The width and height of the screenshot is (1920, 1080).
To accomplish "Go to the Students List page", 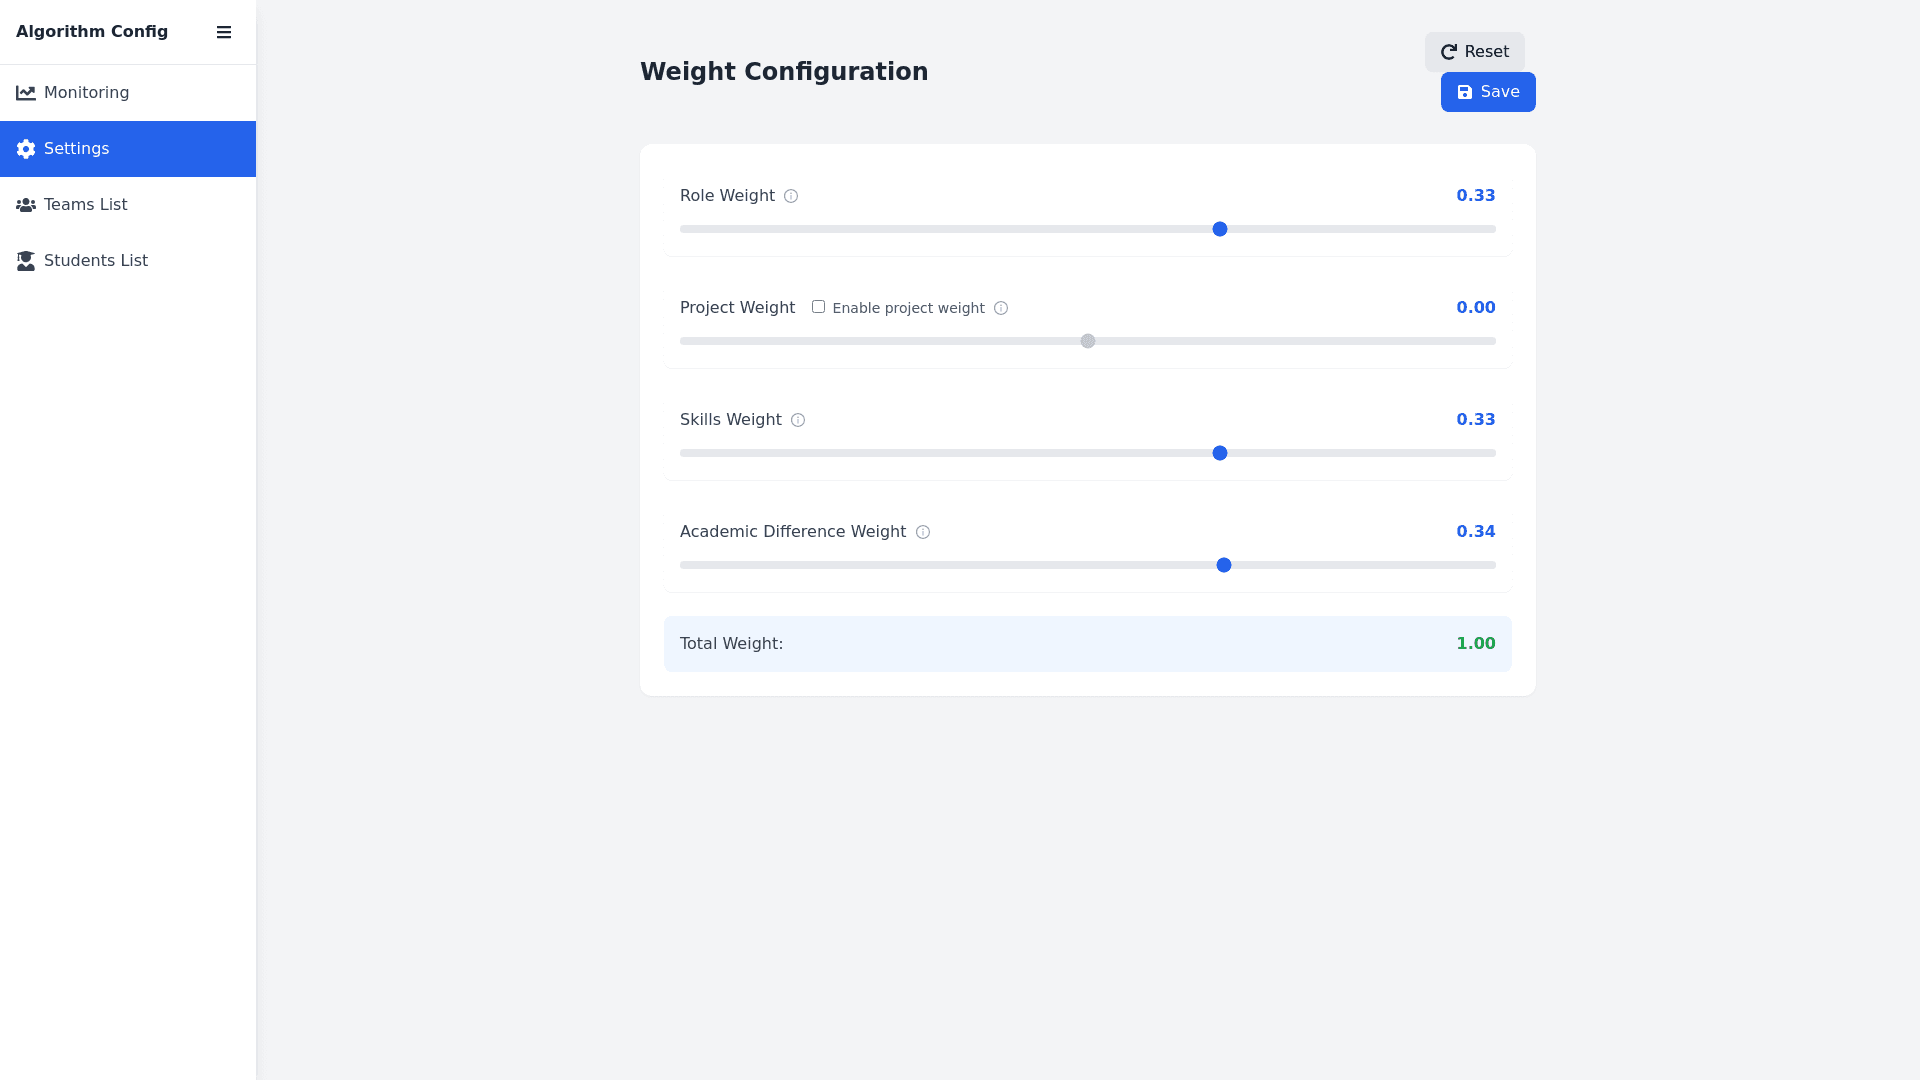I will [96, 261].
